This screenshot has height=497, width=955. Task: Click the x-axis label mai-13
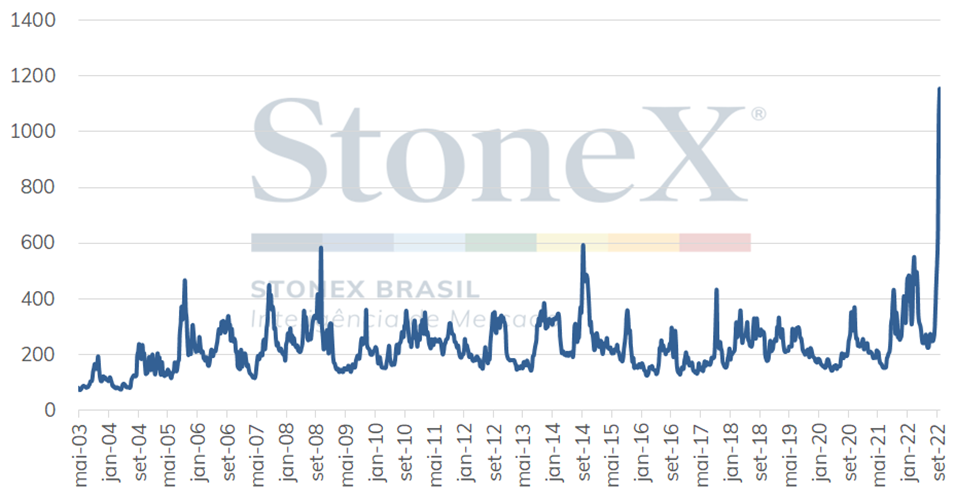coord(524,455)
